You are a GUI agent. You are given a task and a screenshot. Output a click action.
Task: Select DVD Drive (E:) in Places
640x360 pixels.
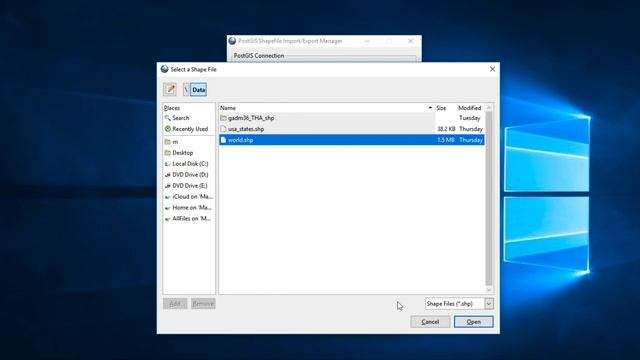(189, 186)
